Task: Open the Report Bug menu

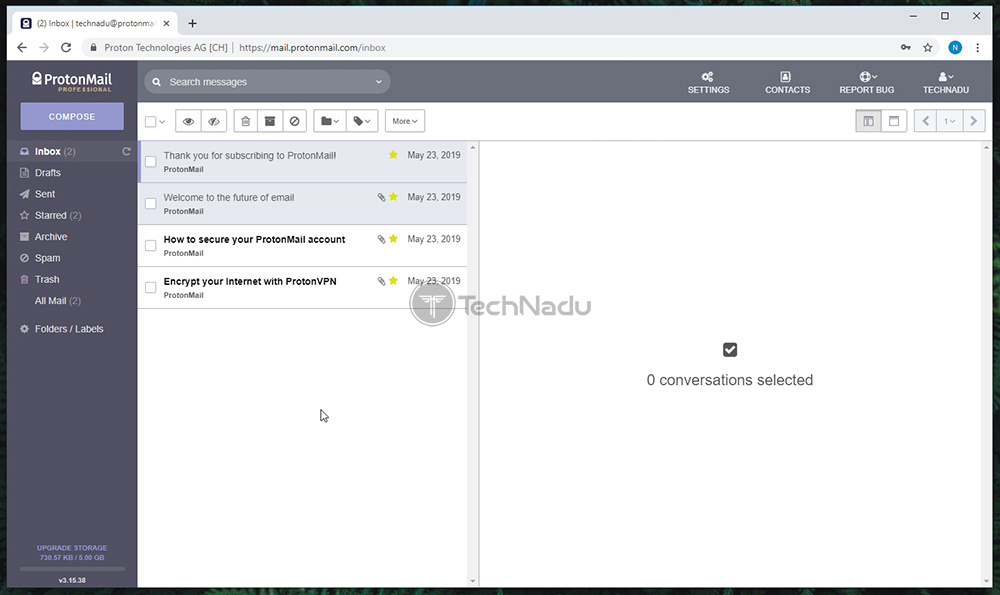Action: [866, 83]
